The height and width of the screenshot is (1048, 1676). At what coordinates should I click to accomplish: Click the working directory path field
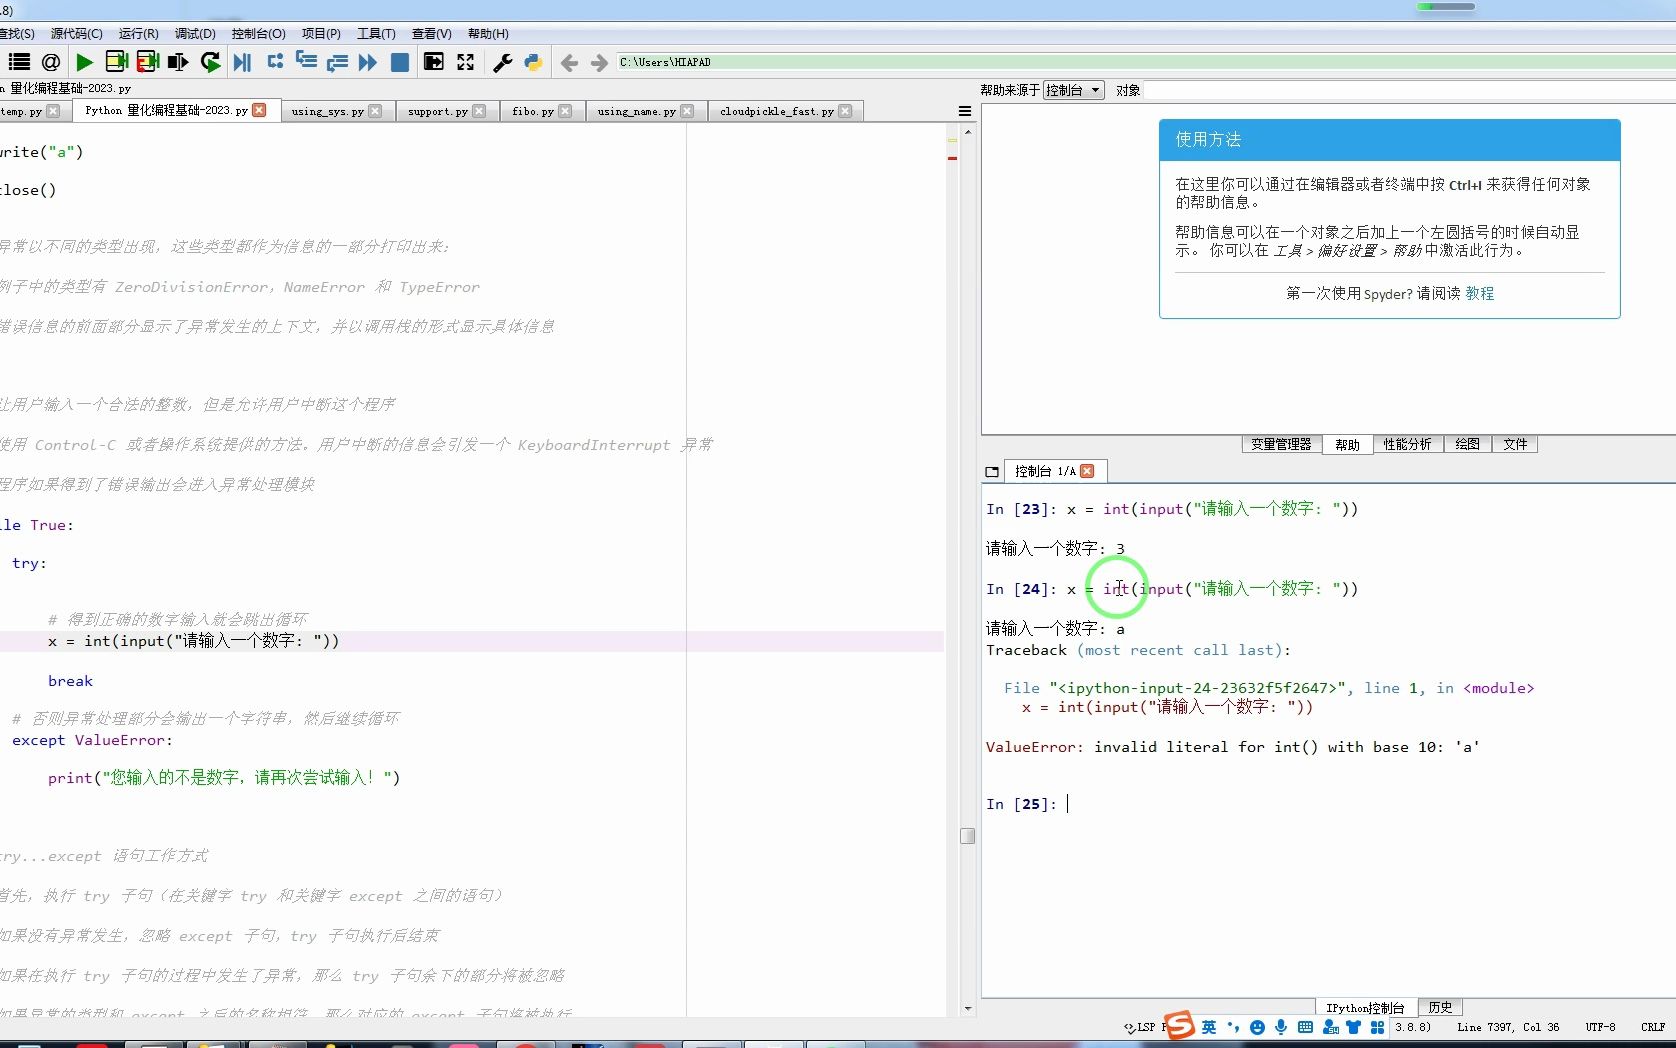pyautogui.click(x=1145, y=62)
